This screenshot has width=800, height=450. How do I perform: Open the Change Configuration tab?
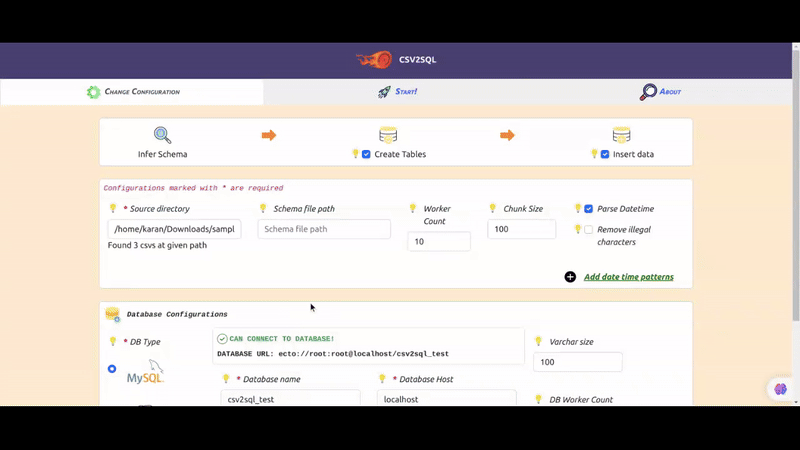pyautogui.click(x=132, y=92)
